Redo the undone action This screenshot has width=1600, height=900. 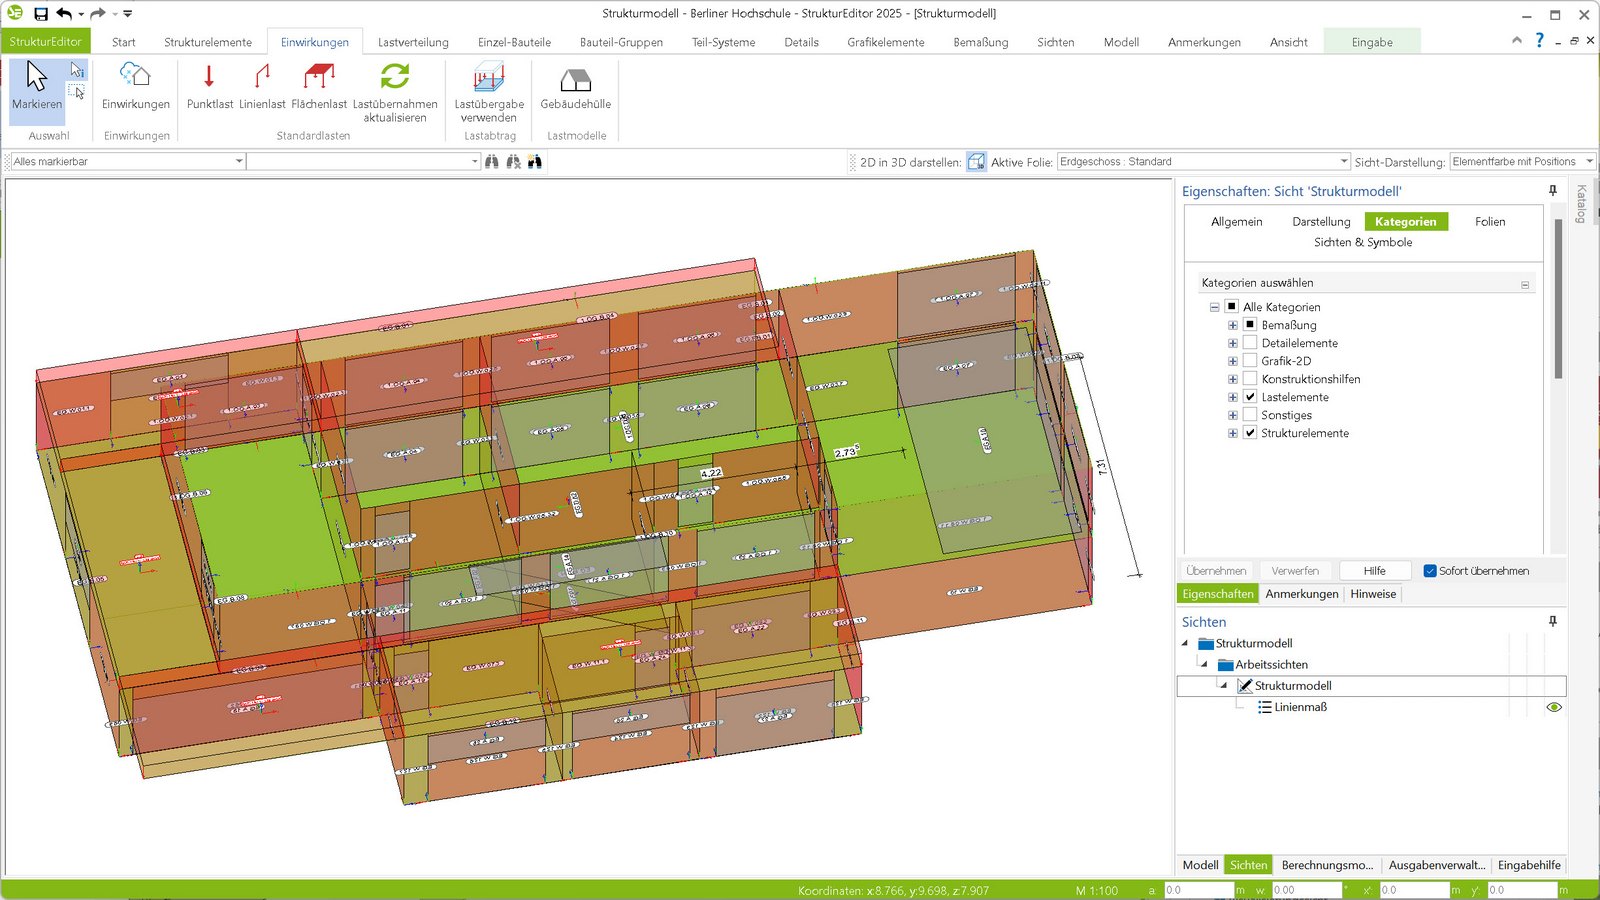(x=98, y=14)
